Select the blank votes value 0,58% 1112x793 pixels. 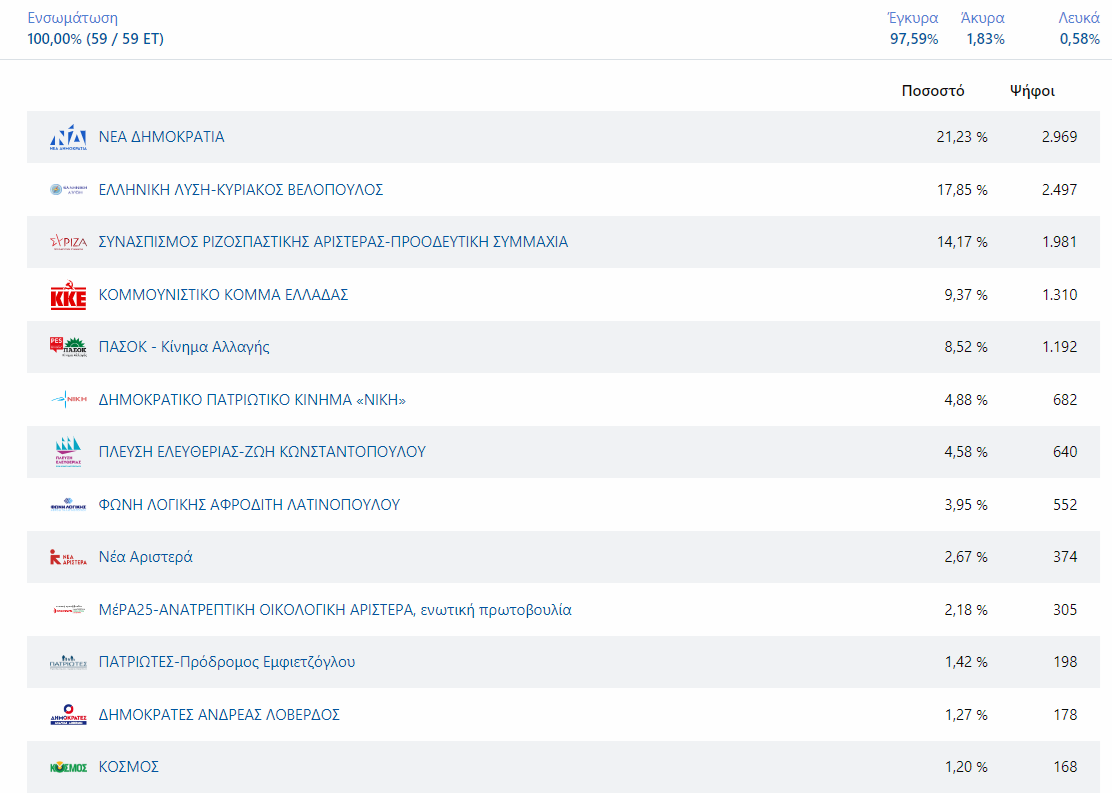point(1079,39)
